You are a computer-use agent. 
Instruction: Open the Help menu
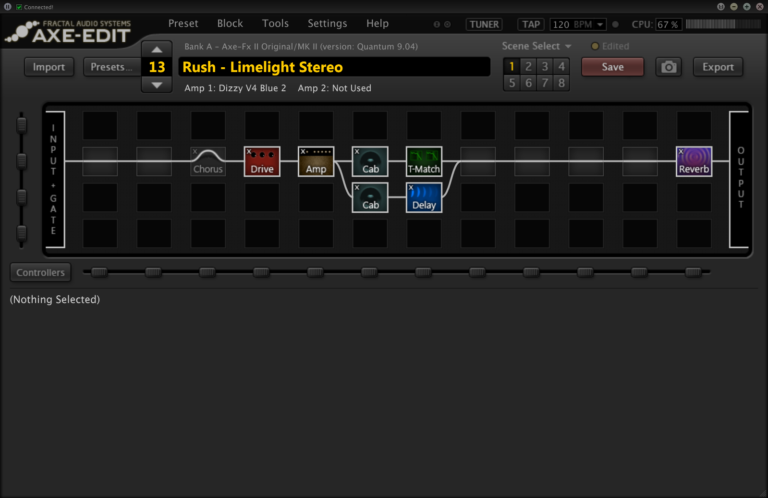[x=377, y=24]
